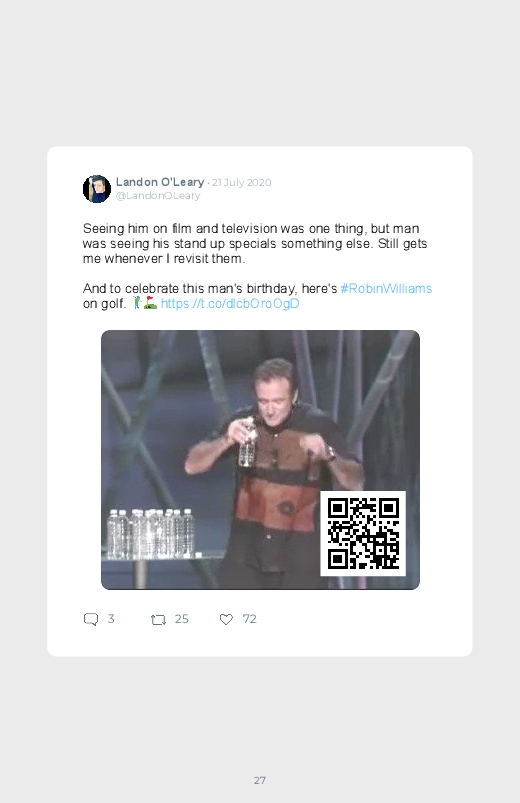
Task: Click the like count 72
Action: 249,619
